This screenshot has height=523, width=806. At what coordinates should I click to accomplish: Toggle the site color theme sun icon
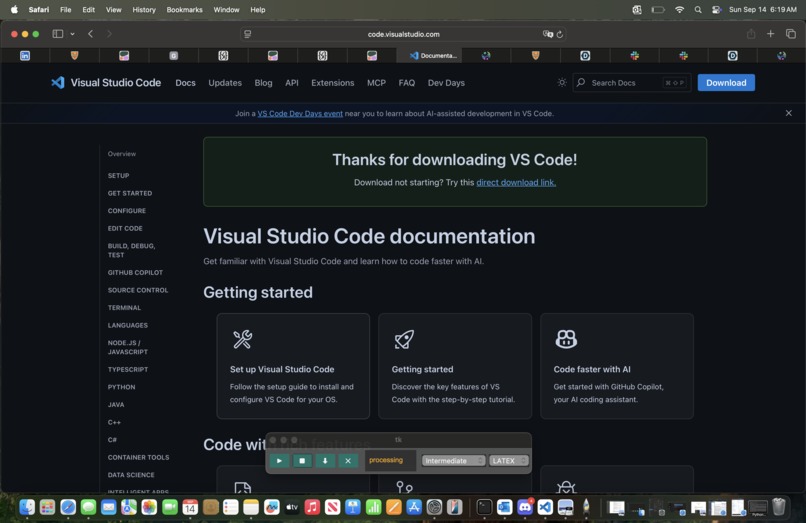tap(562, 82)
